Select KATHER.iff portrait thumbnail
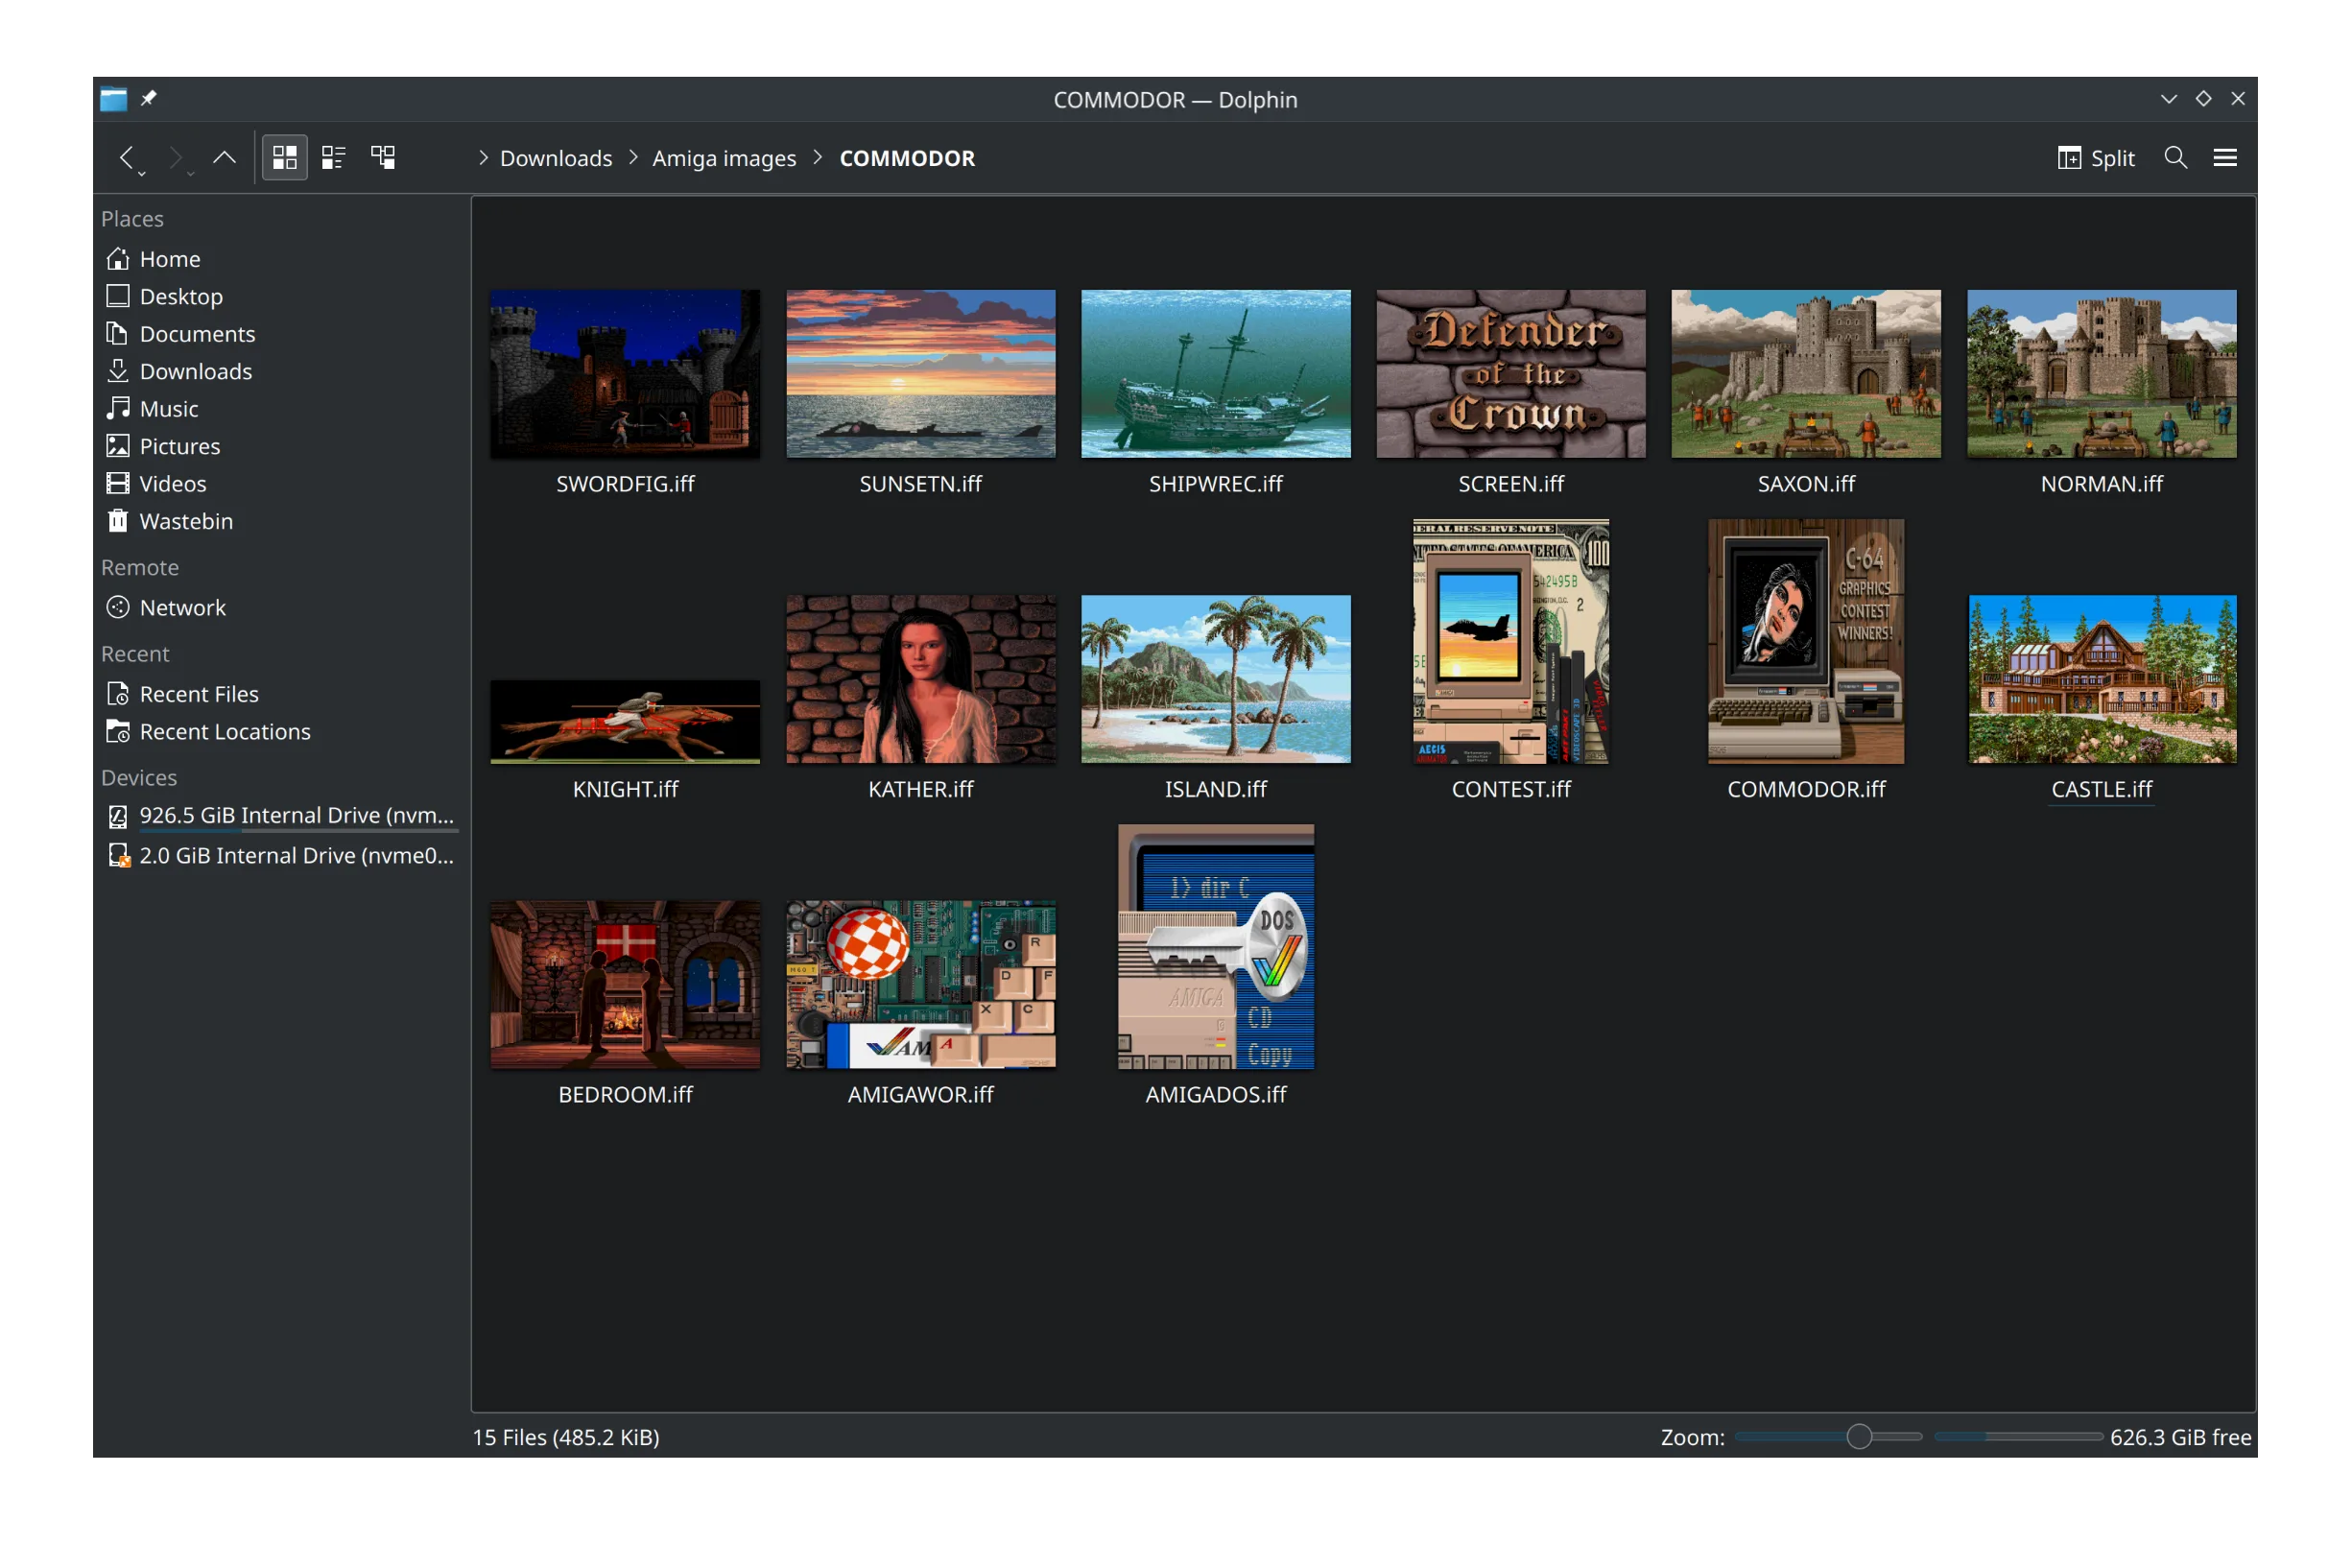2352x1568 pixels. [921, 679]
